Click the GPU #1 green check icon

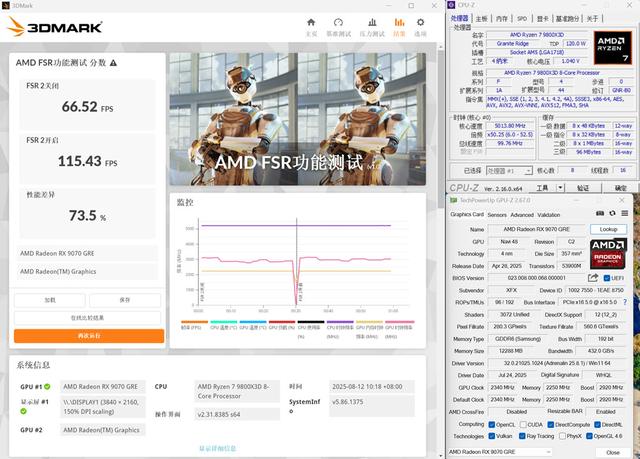click(x=47, y=386)
